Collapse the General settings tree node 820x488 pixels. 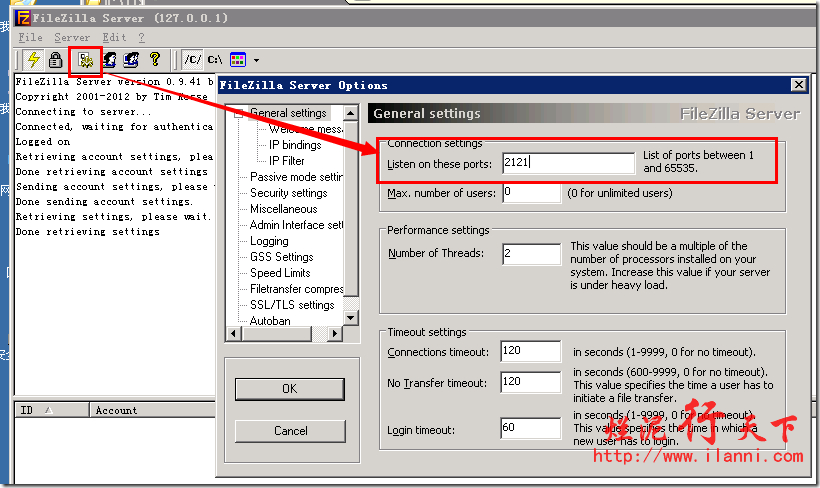click(238, 113)
